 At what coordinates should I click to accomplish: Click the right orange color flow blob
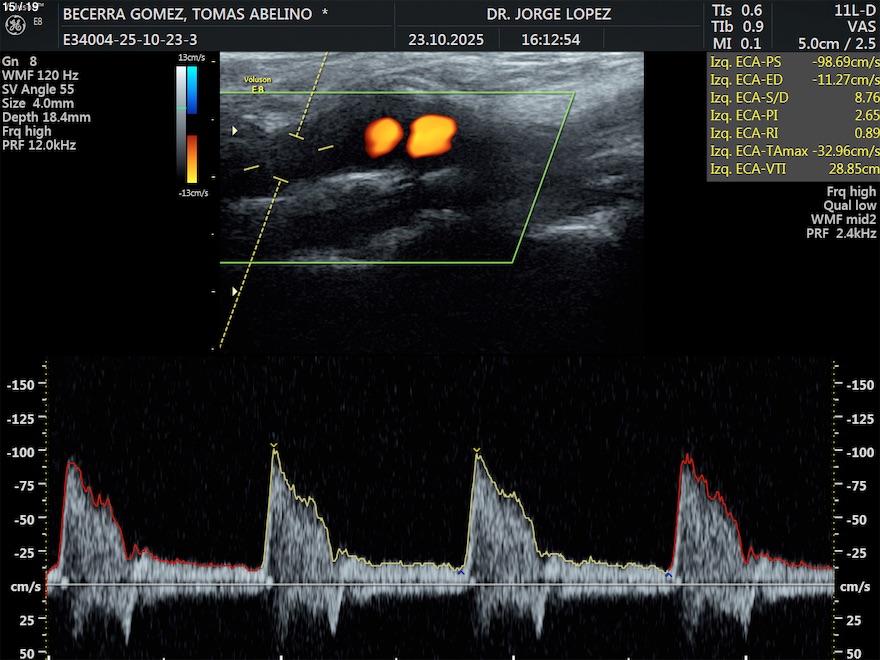(431, 136)
